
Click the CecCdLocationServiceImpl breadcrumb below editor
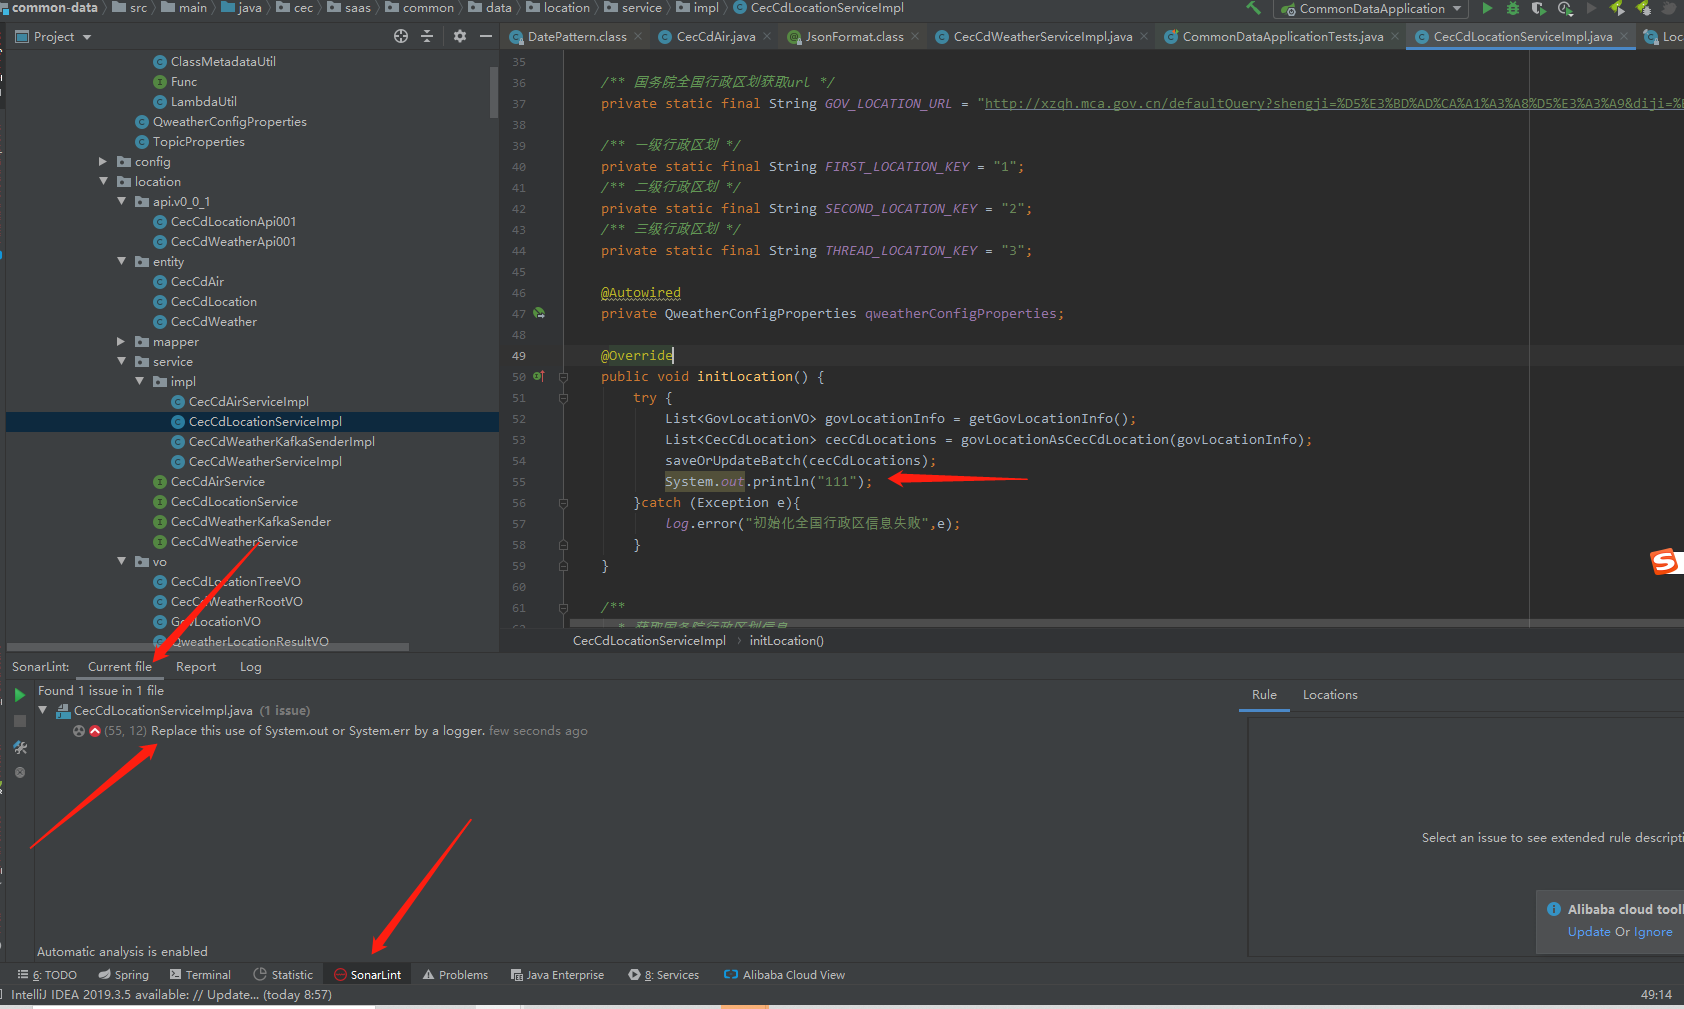[x=649, y=640]
